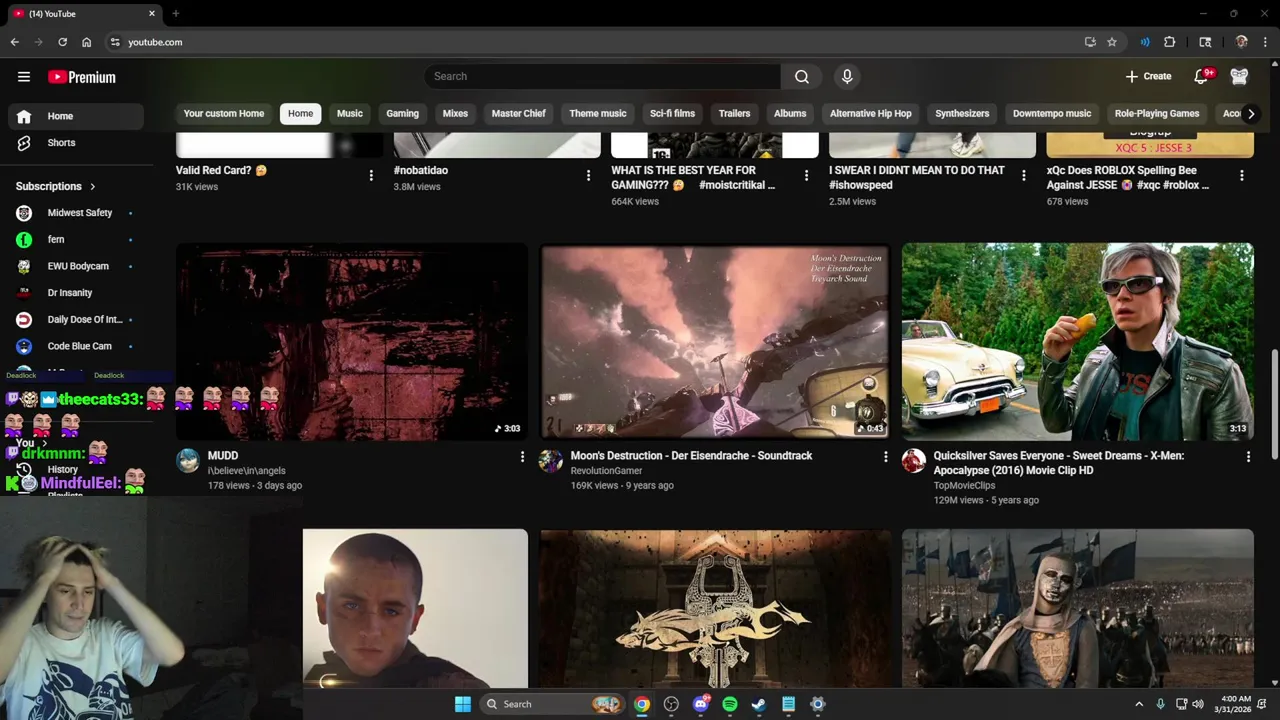
Task: Open the Chrome profile avatar
Action: tap(1241, 42)
